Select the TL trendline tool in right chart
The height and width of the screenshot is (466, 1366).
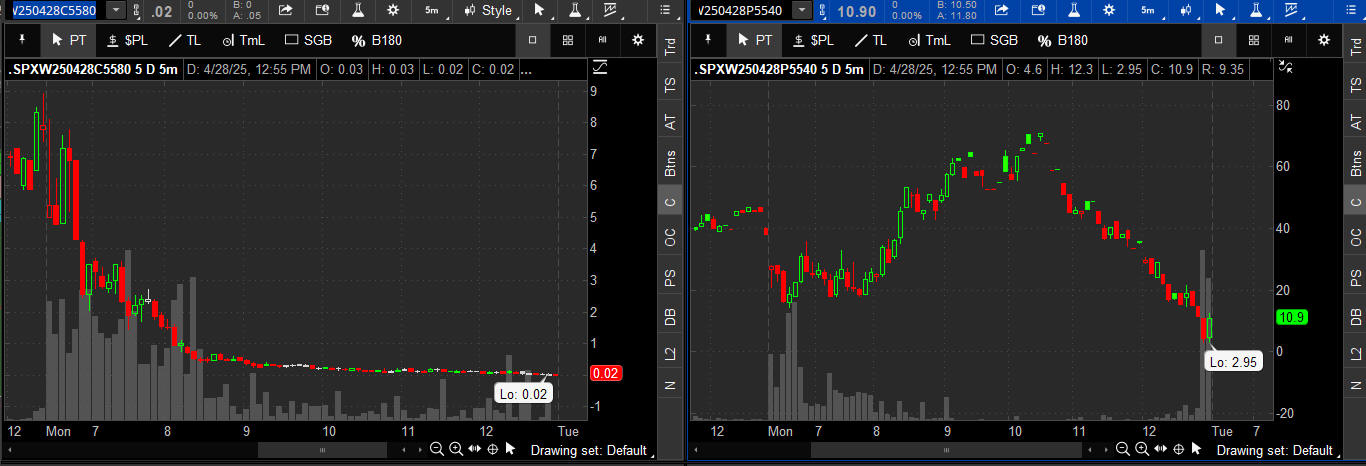(x=870, y=41)
